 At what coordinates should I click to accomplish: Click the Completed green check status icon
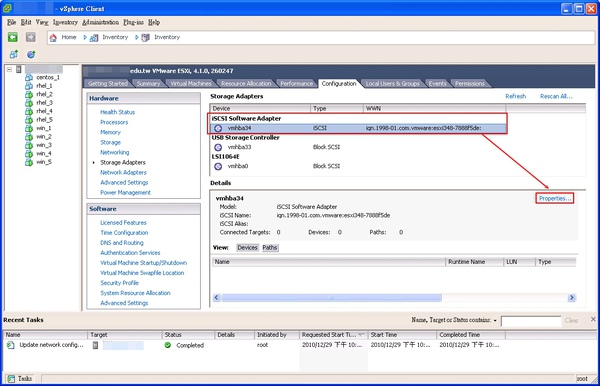[168, 345]
